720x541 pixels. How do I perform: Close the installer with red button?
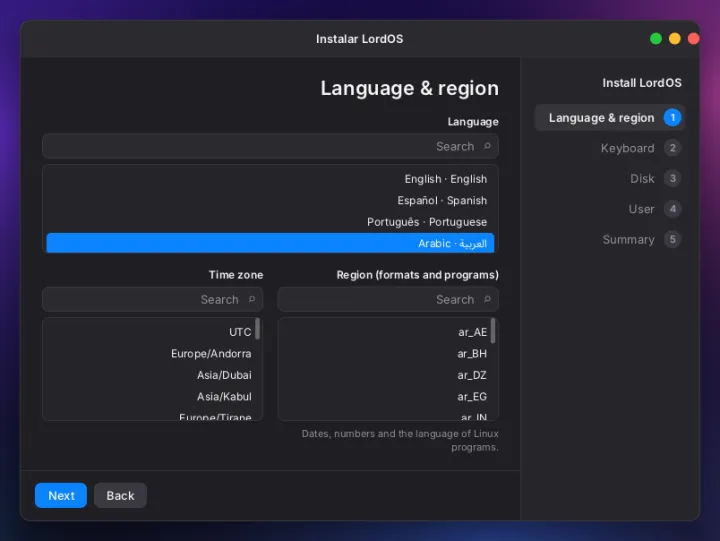point(693,39)
